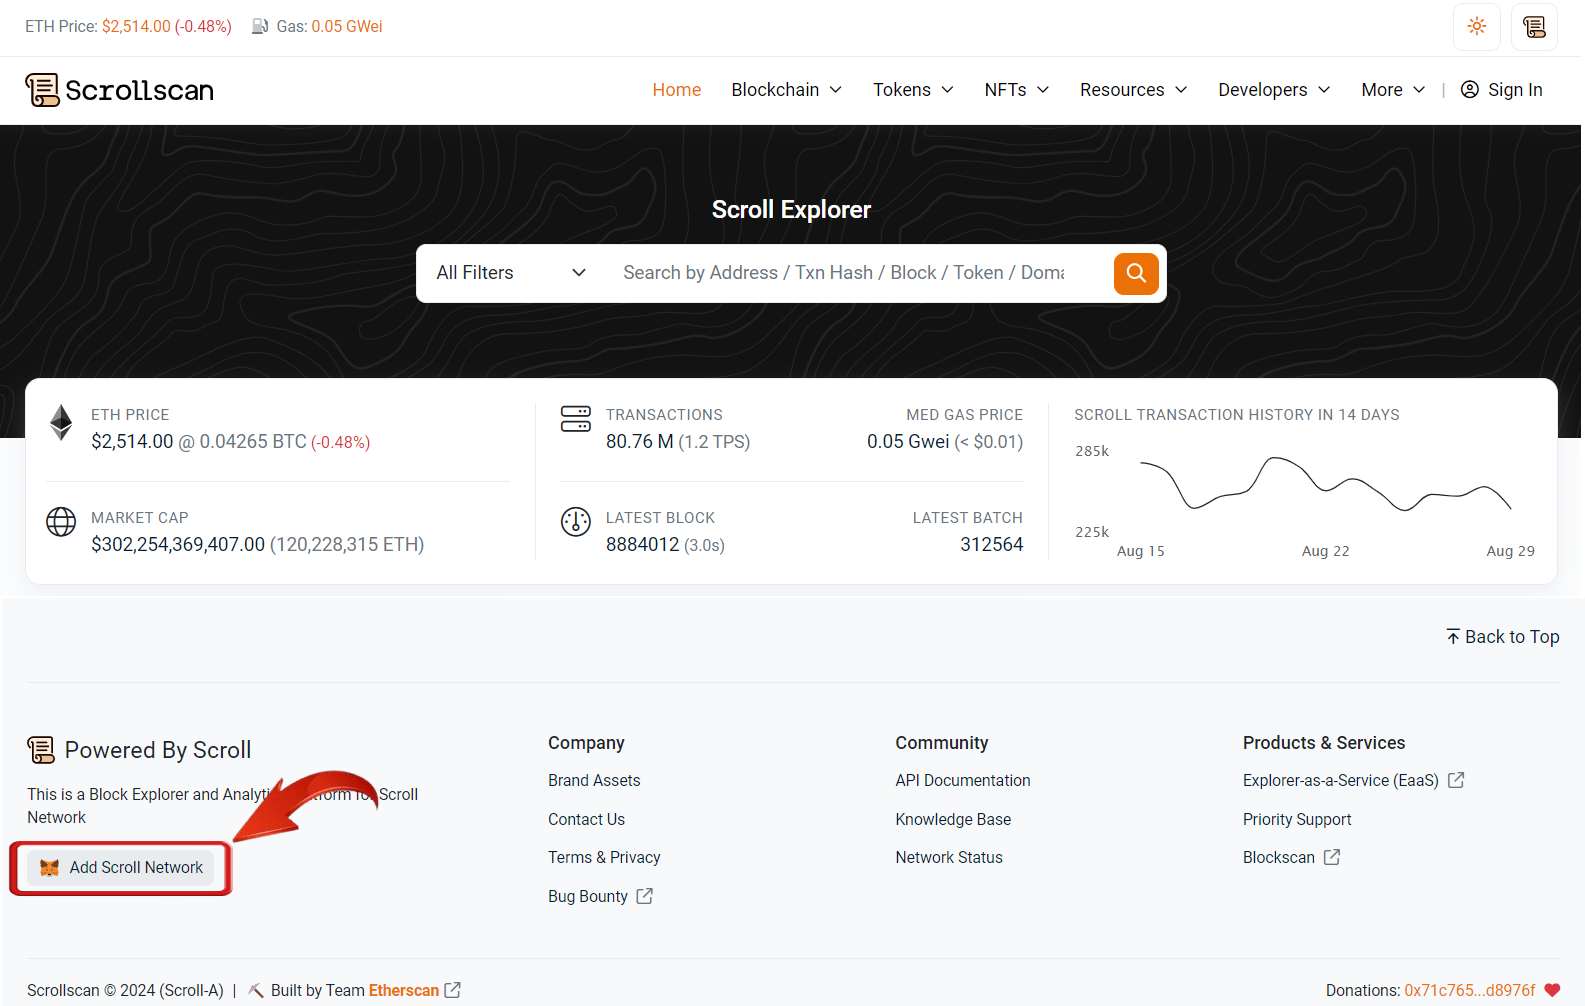Click the orange search magnifier button
Screen dimensions: 1585x1006
pos(1136,273)
